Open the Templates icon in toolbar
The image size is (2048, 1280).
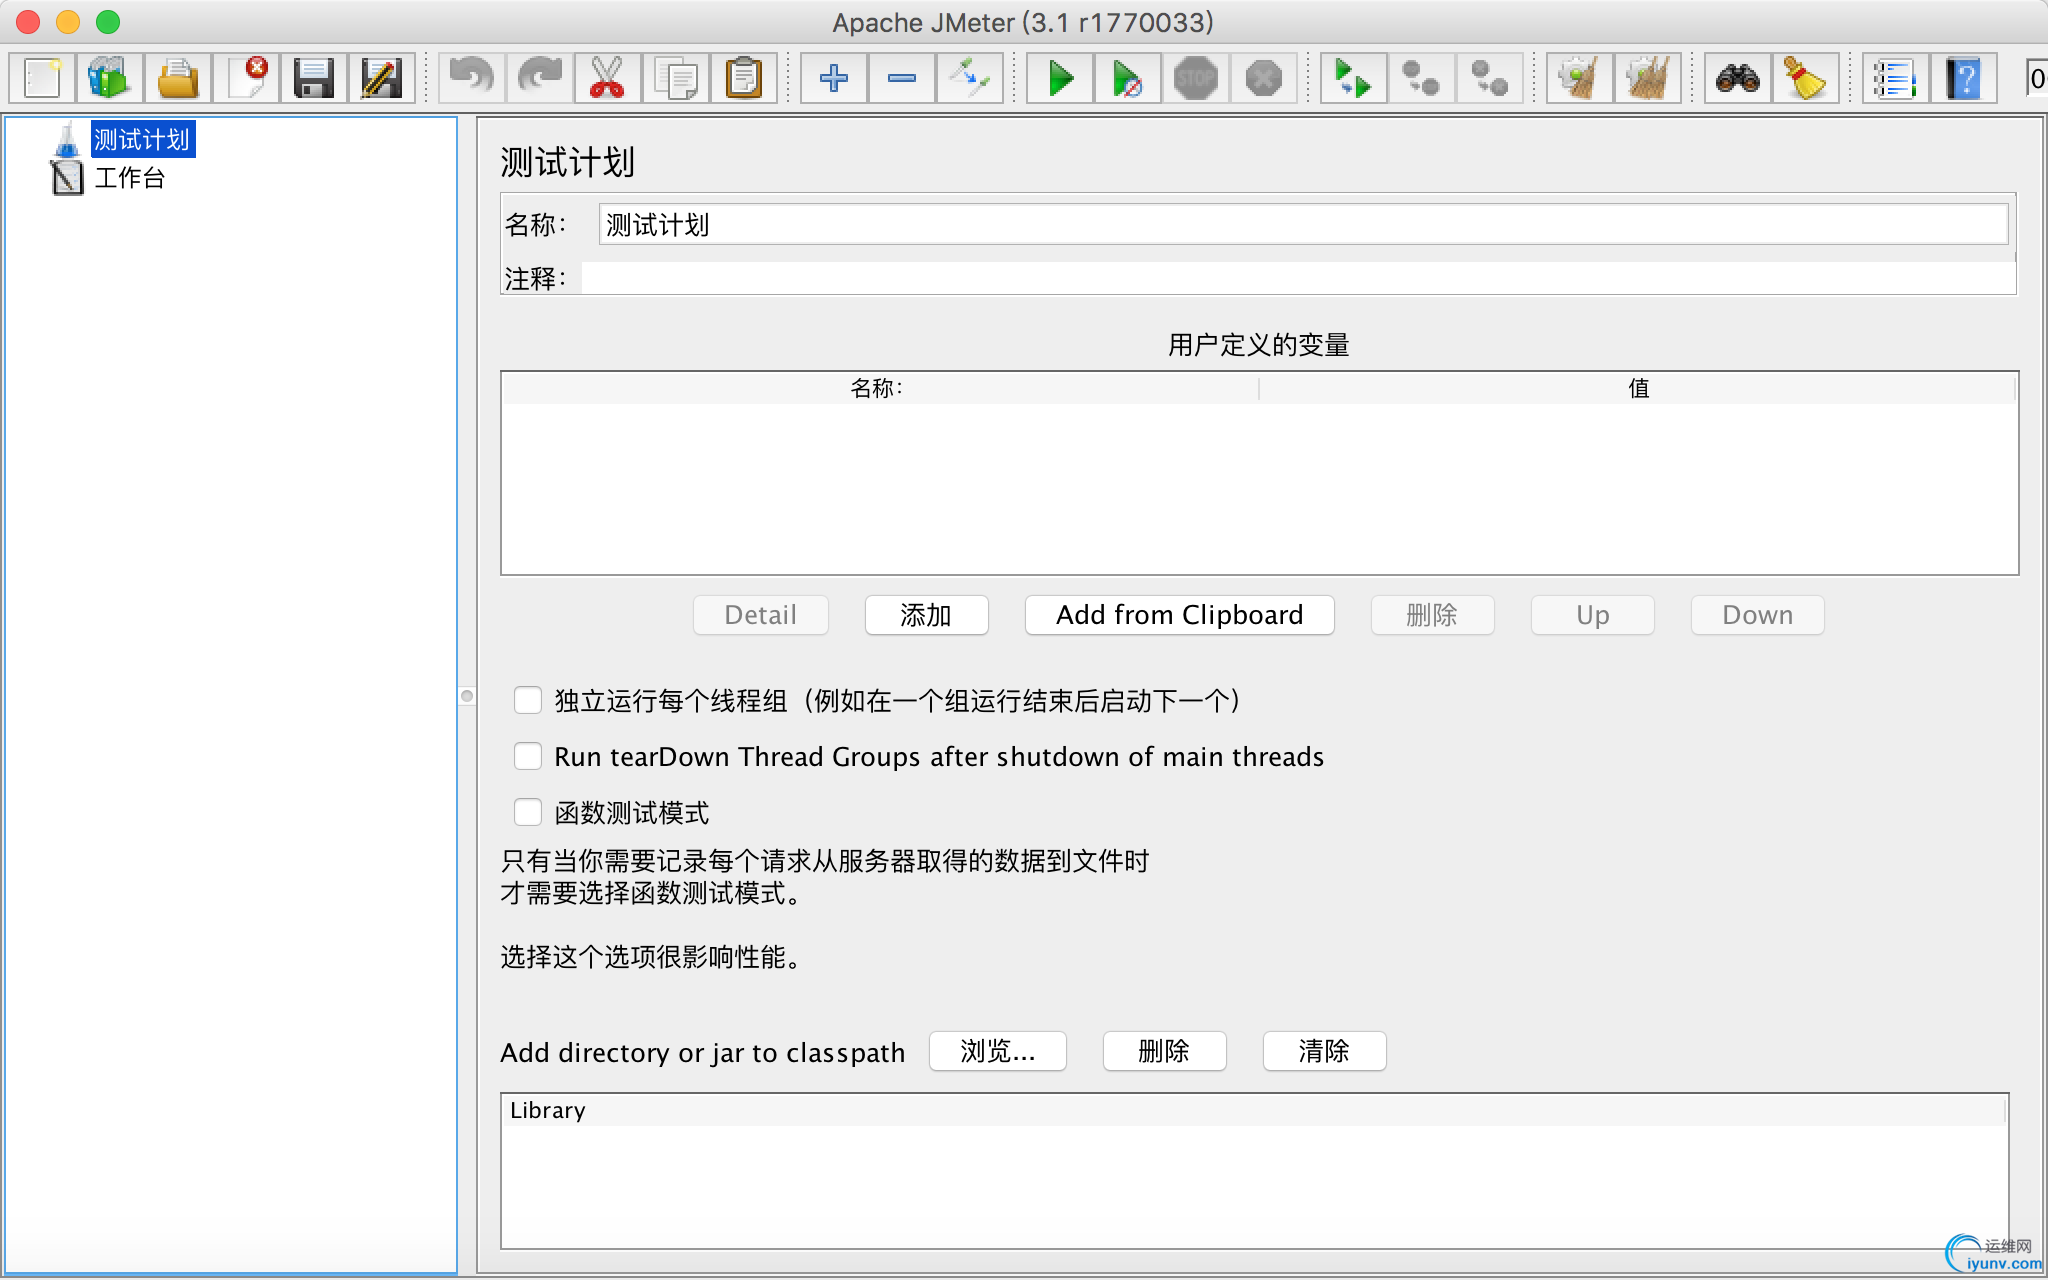click(x=110, y=78)
